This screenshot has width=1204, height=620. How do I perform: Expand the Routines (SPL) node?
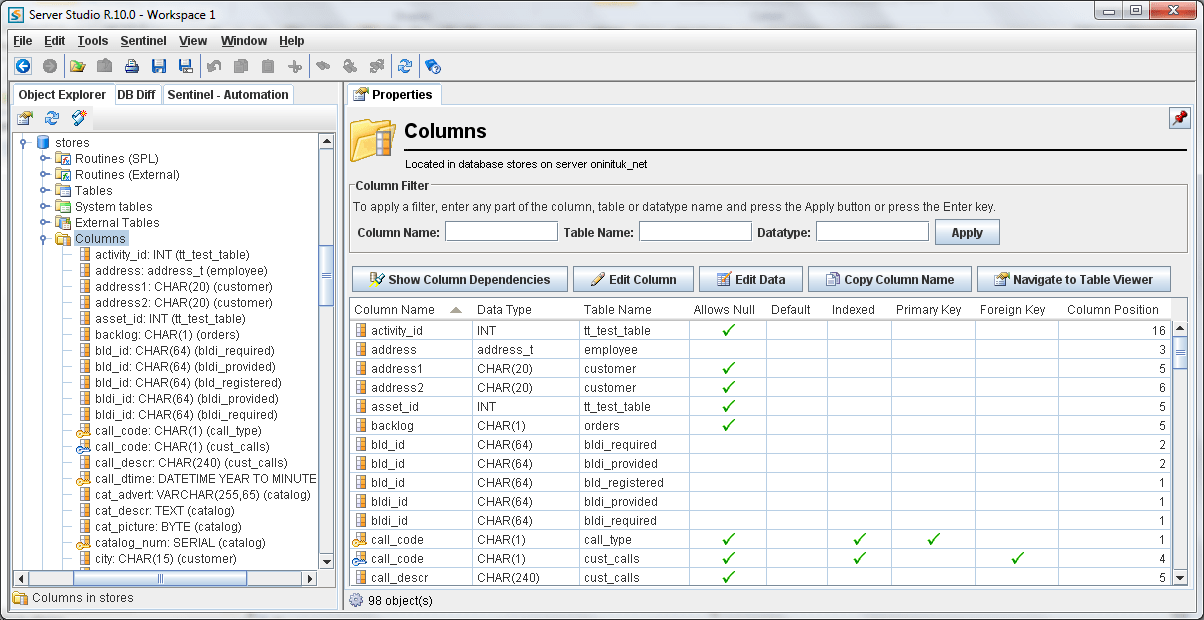(x=45, y=159)
